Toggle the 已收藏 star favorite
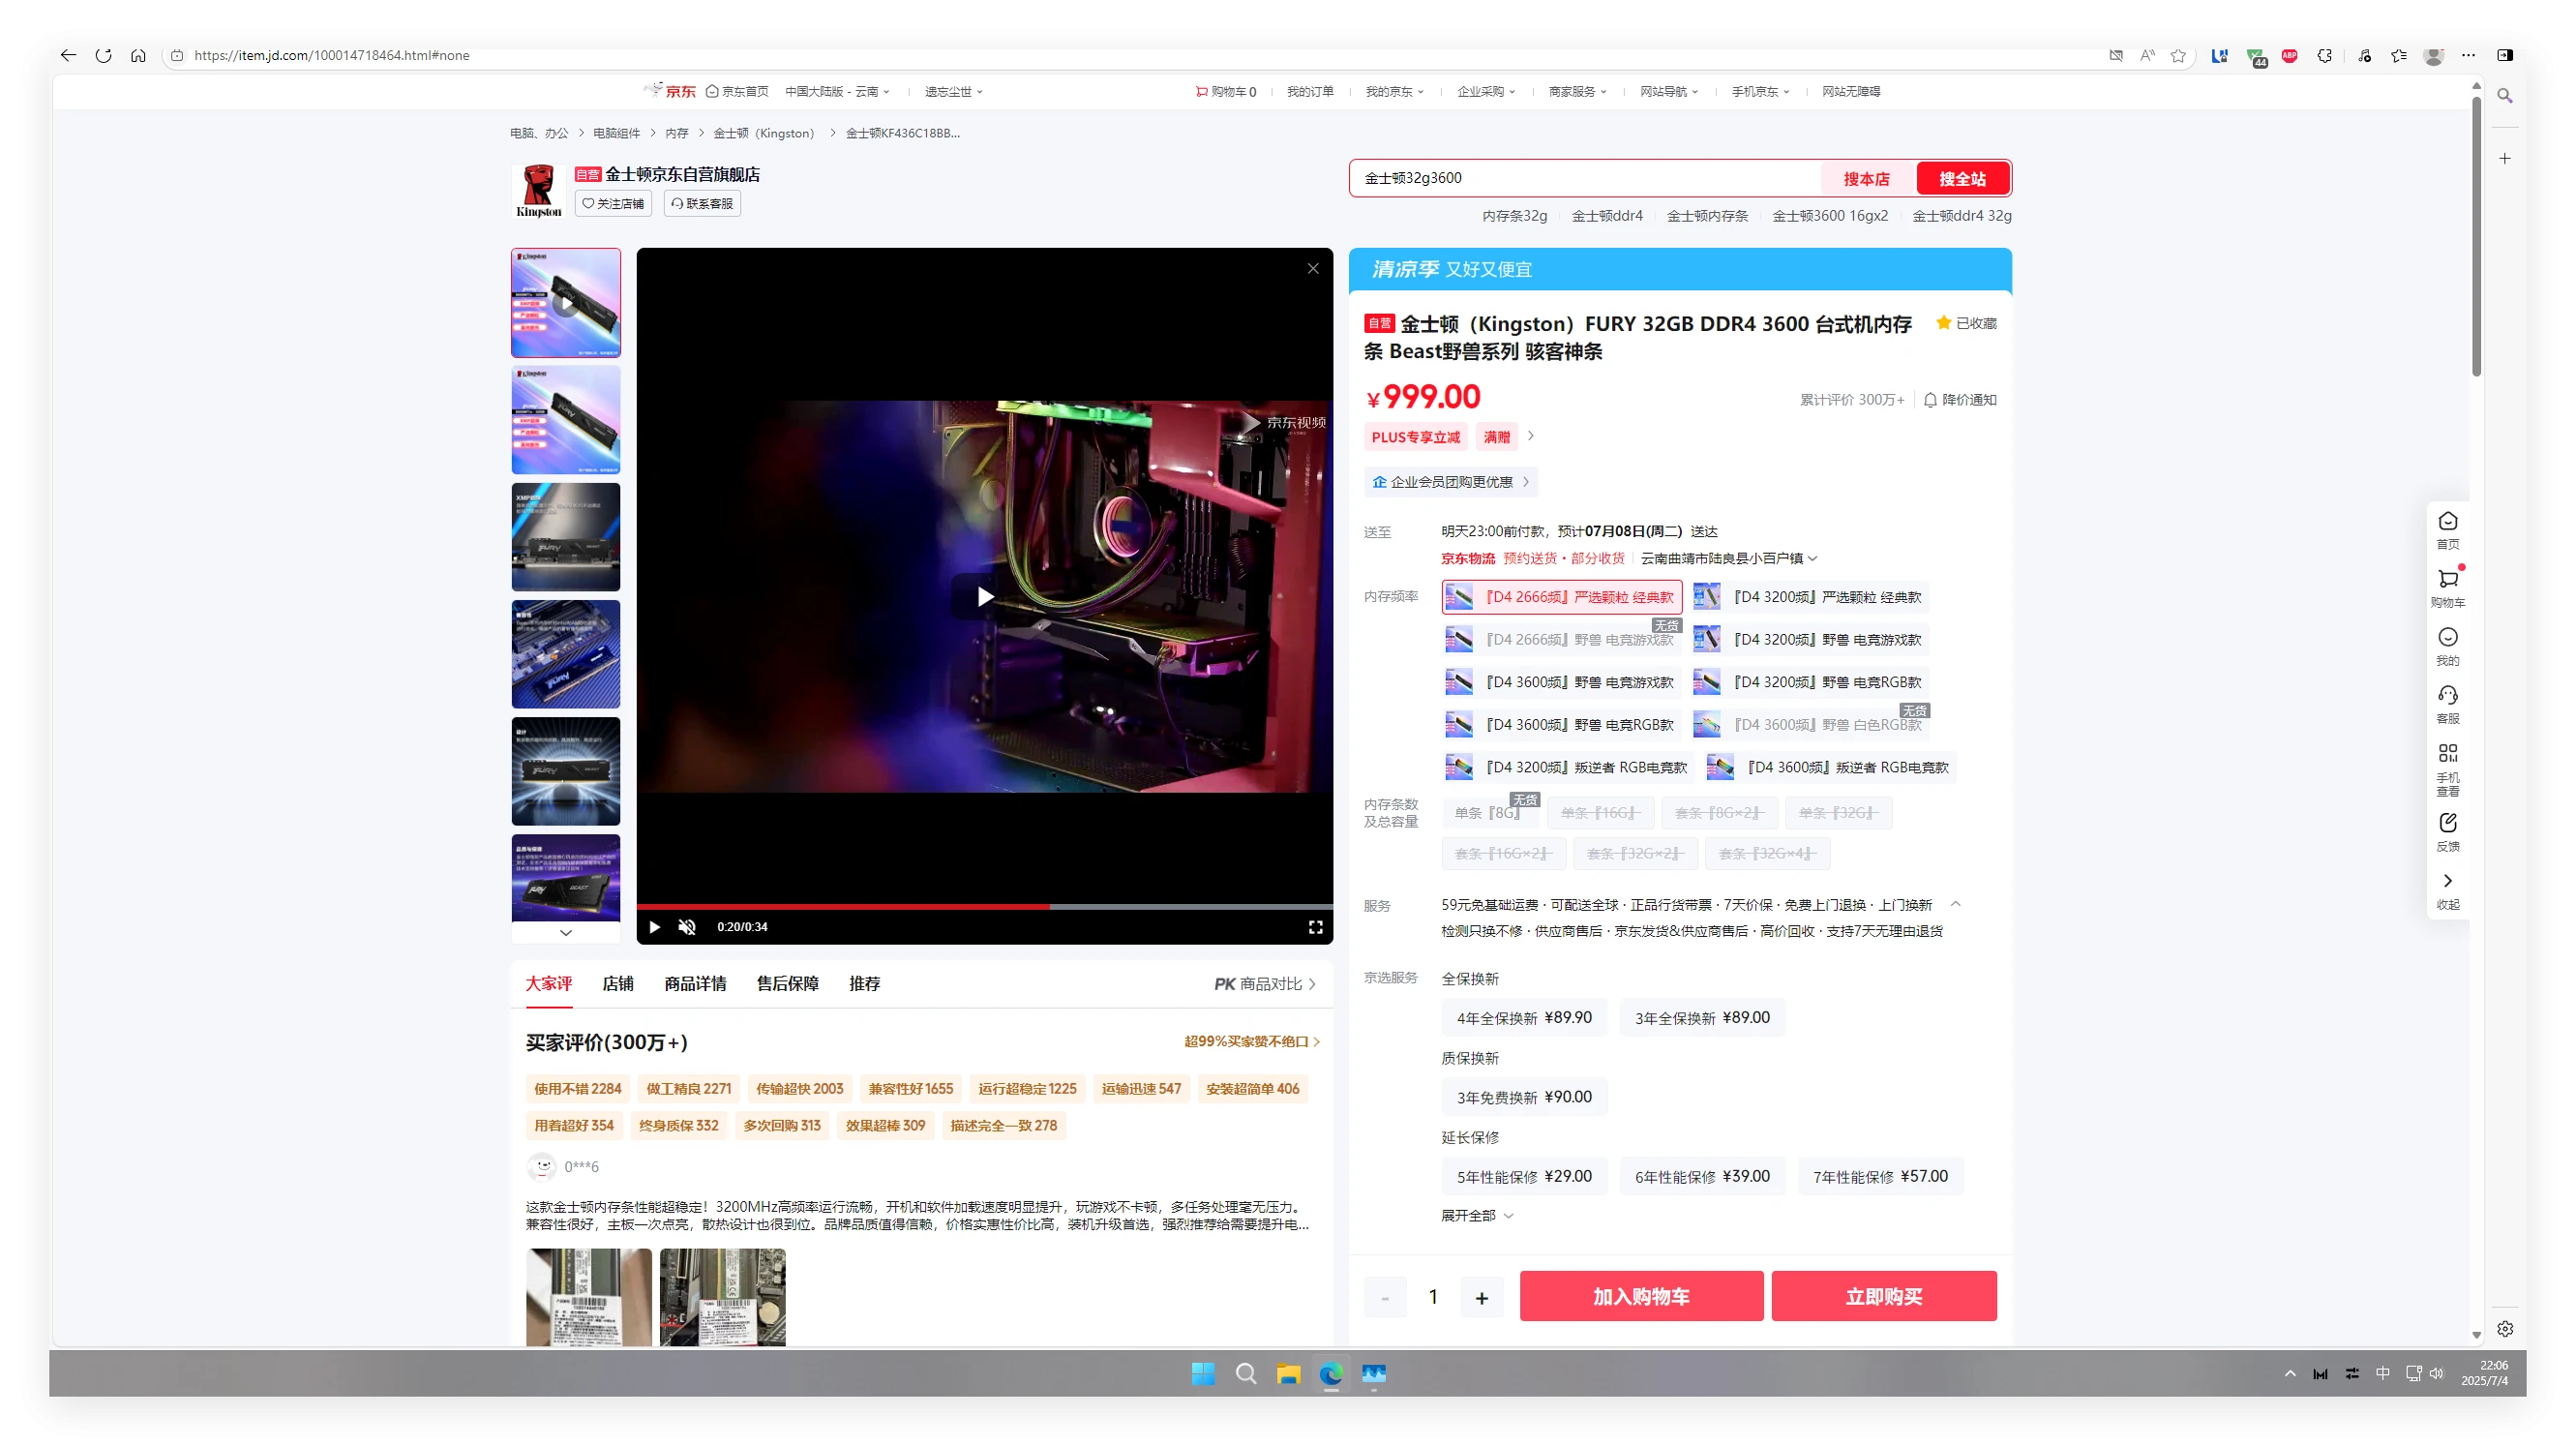The height and width of the screenshot is (1446, 2576). tap(1943, 323)
